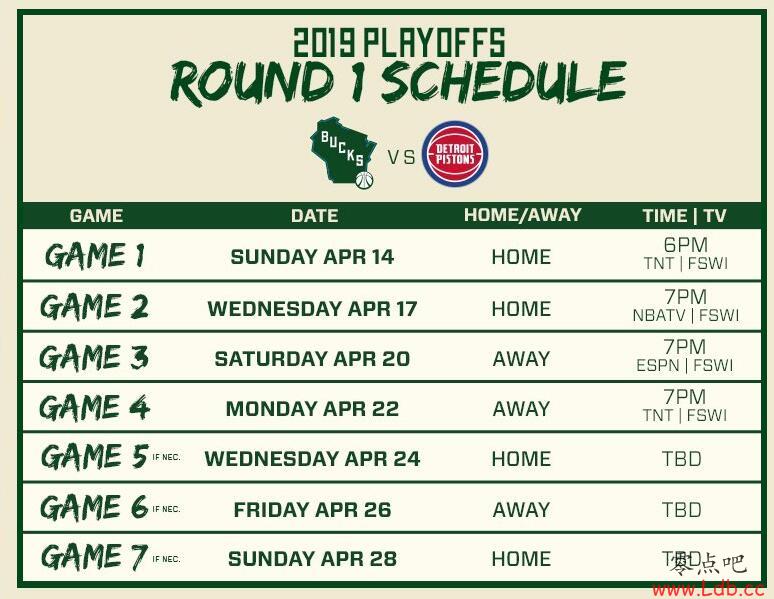Click the TIME | TV column header
This screenshot has width=774, height=599.
click(x=684, y=216)
